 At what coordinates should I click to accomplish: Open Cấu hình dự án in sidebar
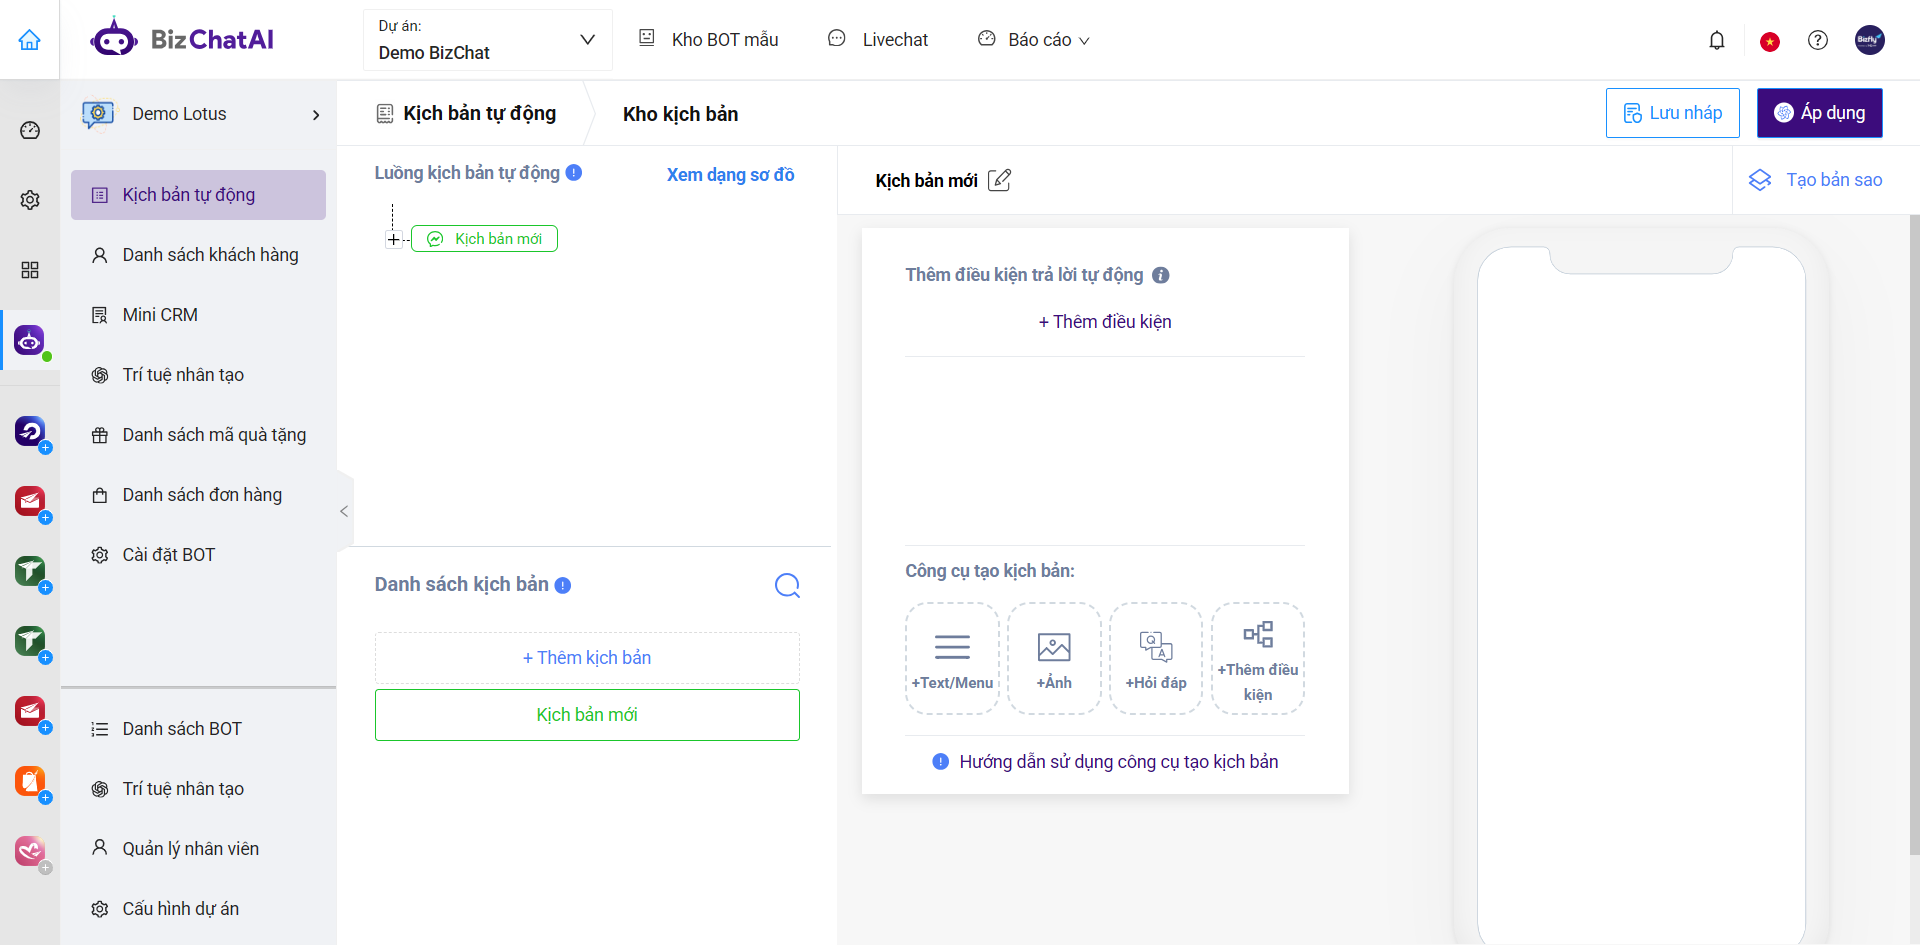click(198, 909)
